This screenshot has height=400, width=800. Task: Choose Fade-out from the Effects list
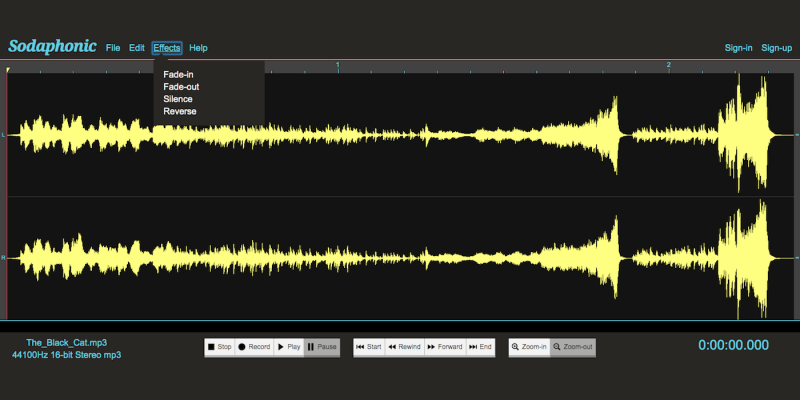click(181, 87)
